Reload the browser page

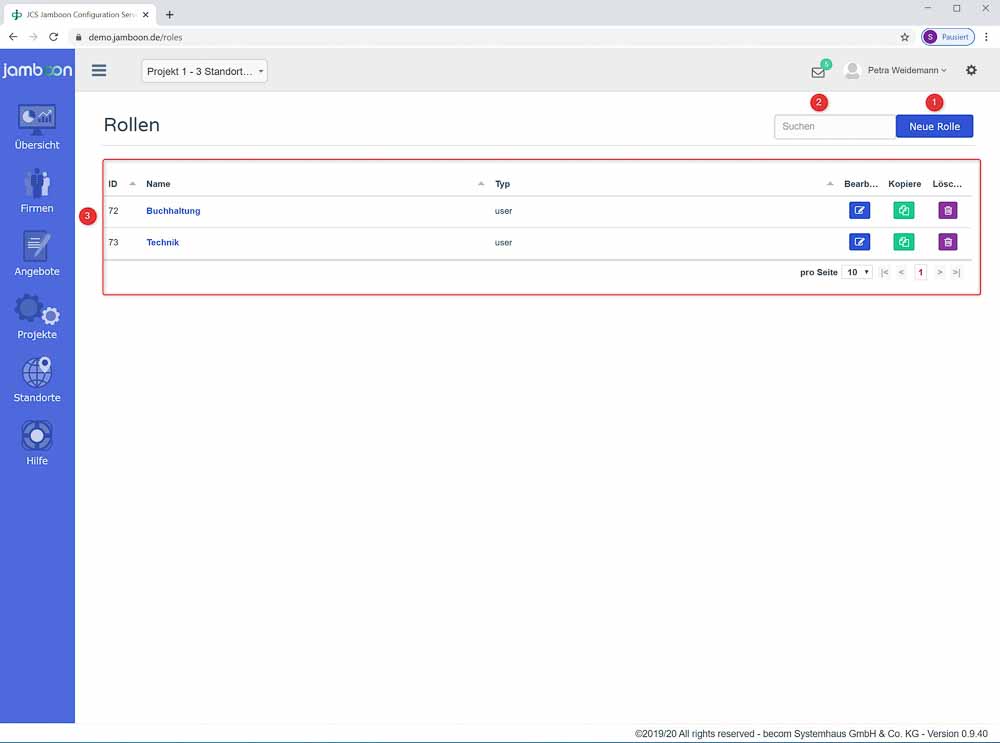coord(54,37)
